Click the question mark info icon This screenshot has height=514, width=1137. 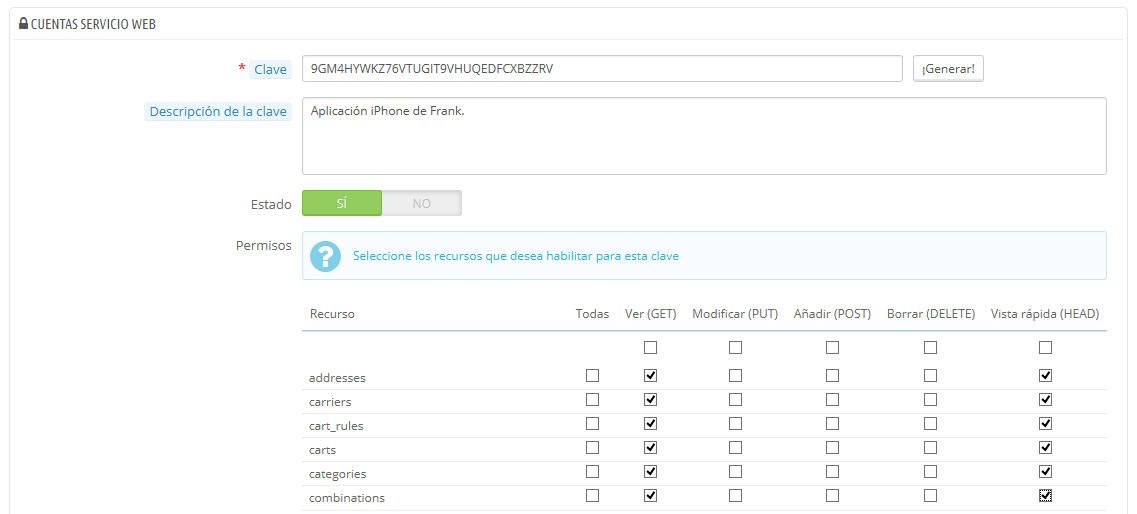point(325,256)
